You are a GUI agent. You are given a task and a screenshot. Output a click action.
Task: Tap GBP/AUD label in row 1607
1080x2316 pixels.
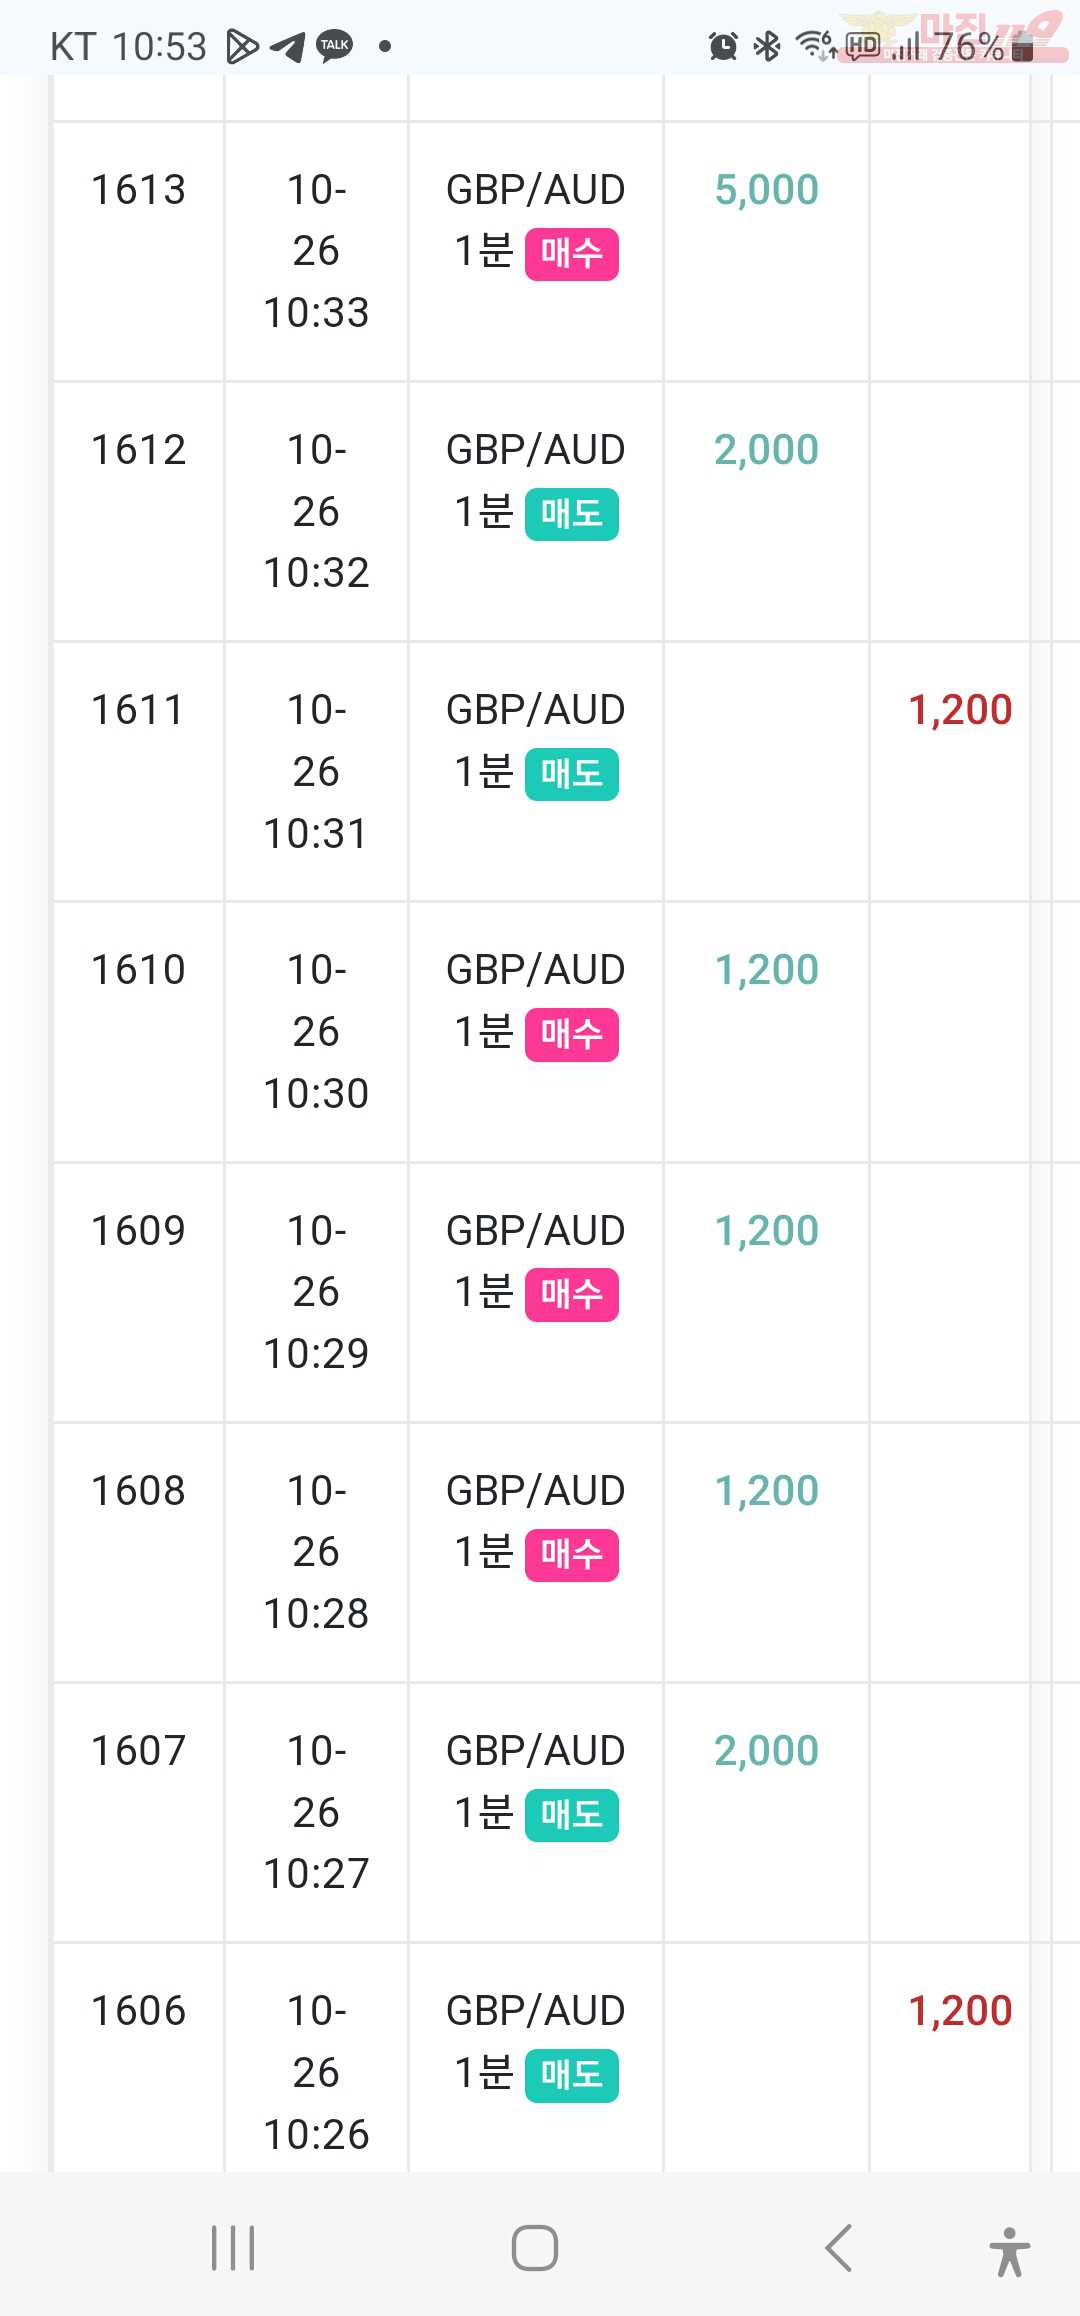pos(536,1751)
